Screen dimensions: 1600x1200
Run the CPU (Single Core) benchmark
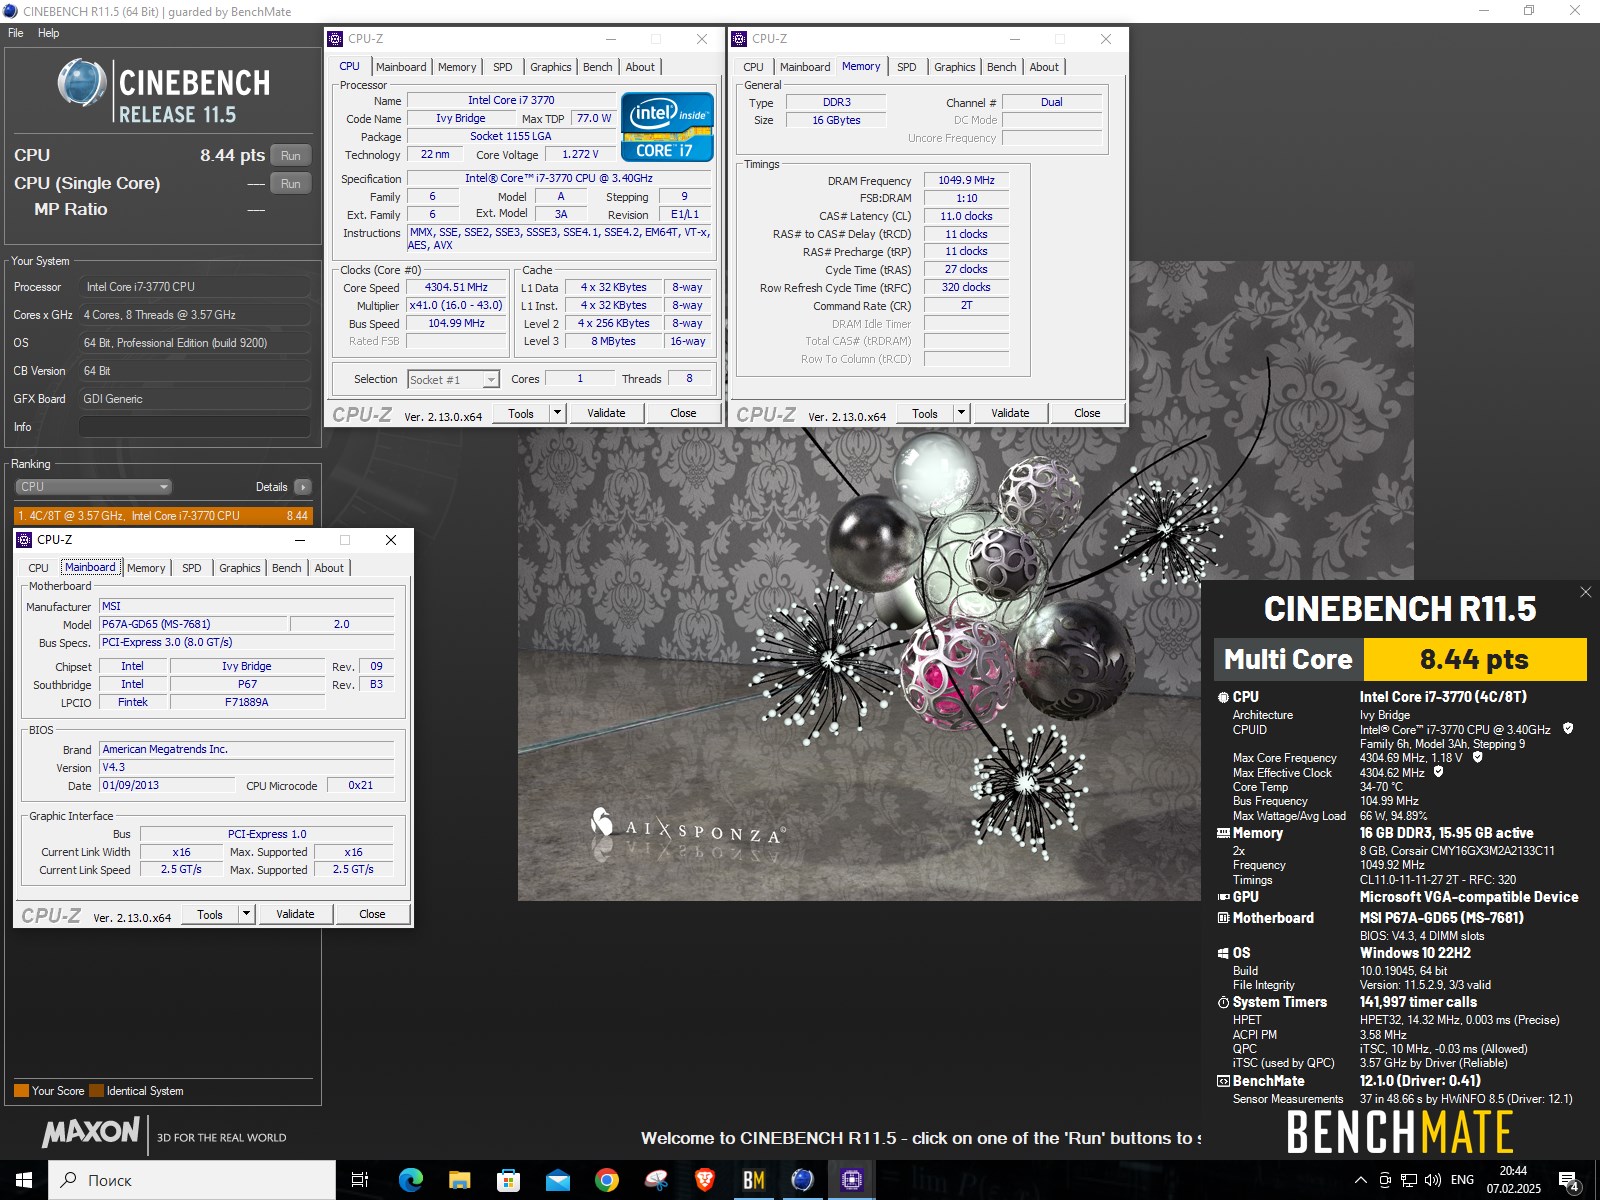tap(291, 183)
